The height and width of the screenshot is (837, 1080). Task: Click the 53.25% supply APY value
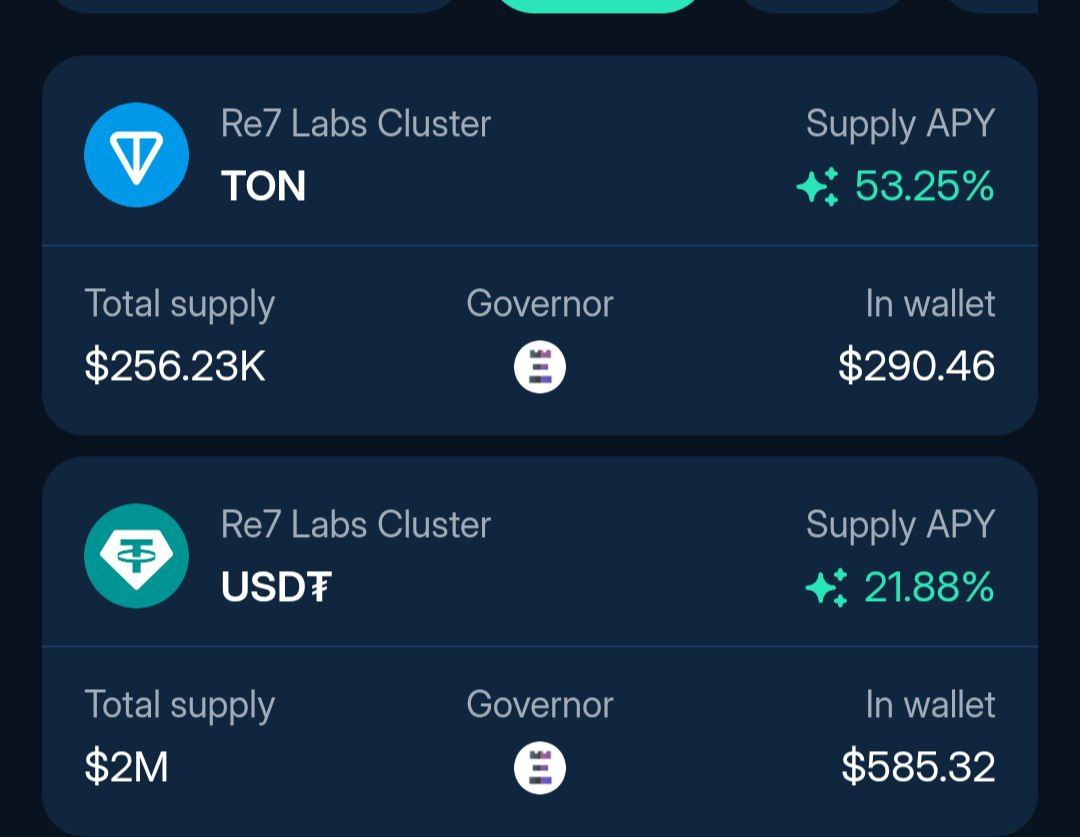pyautogui.click(x=924, y=186)
